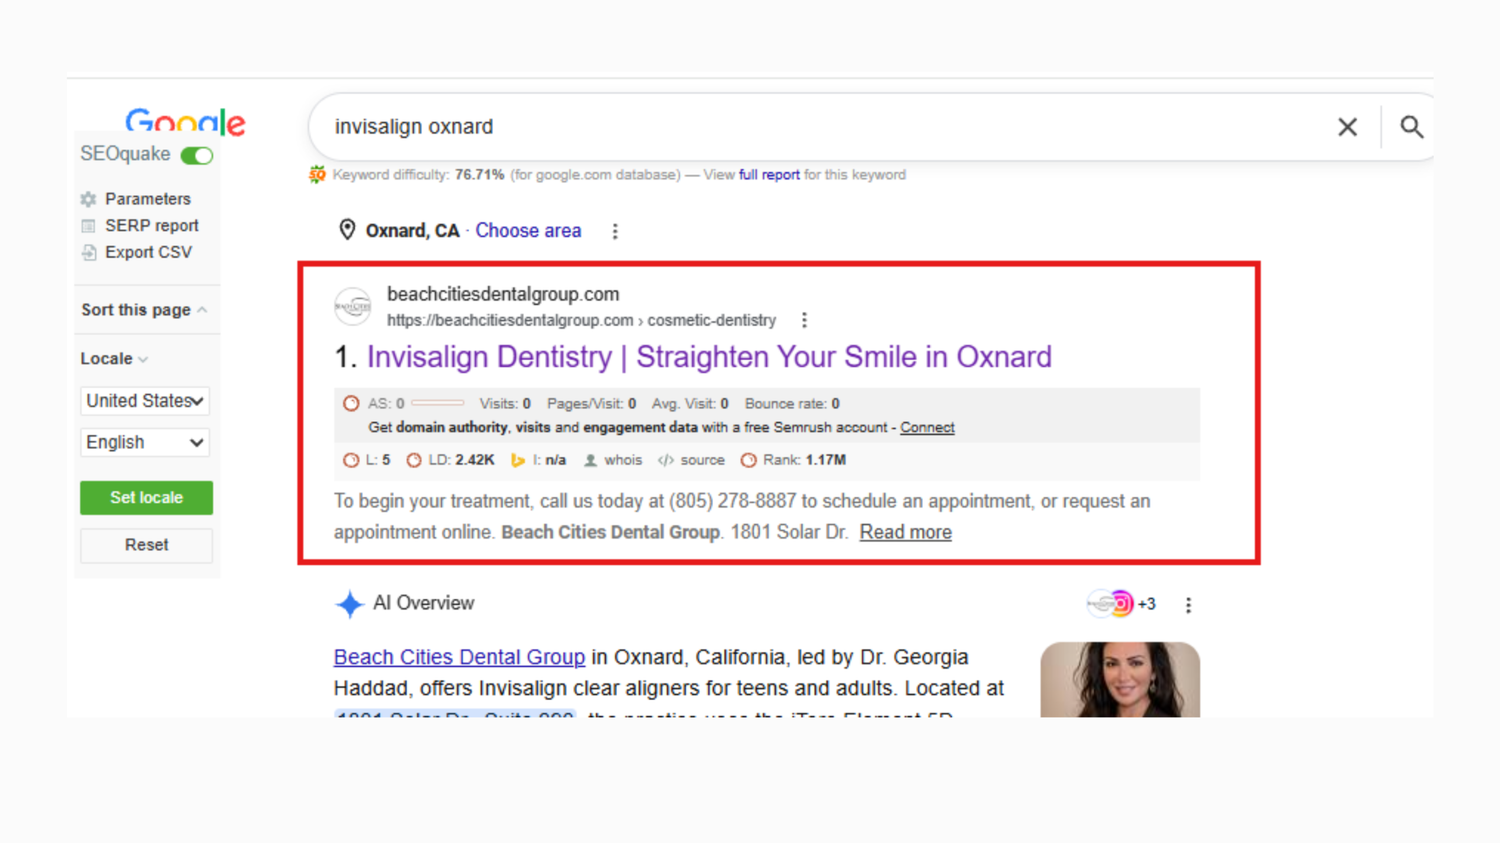This screenshot has height=843, width=1500.
Task: Click the Bounce rate: 0 metric
Action: pos(792,404)
